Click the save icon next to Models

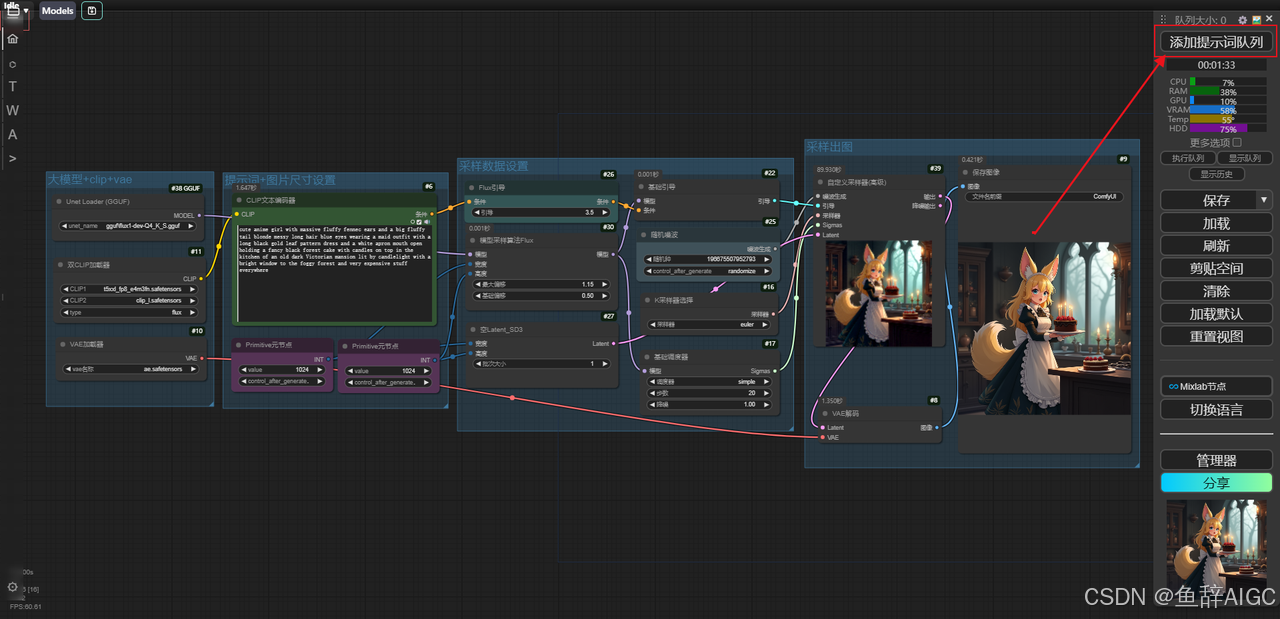click(91, 11)
